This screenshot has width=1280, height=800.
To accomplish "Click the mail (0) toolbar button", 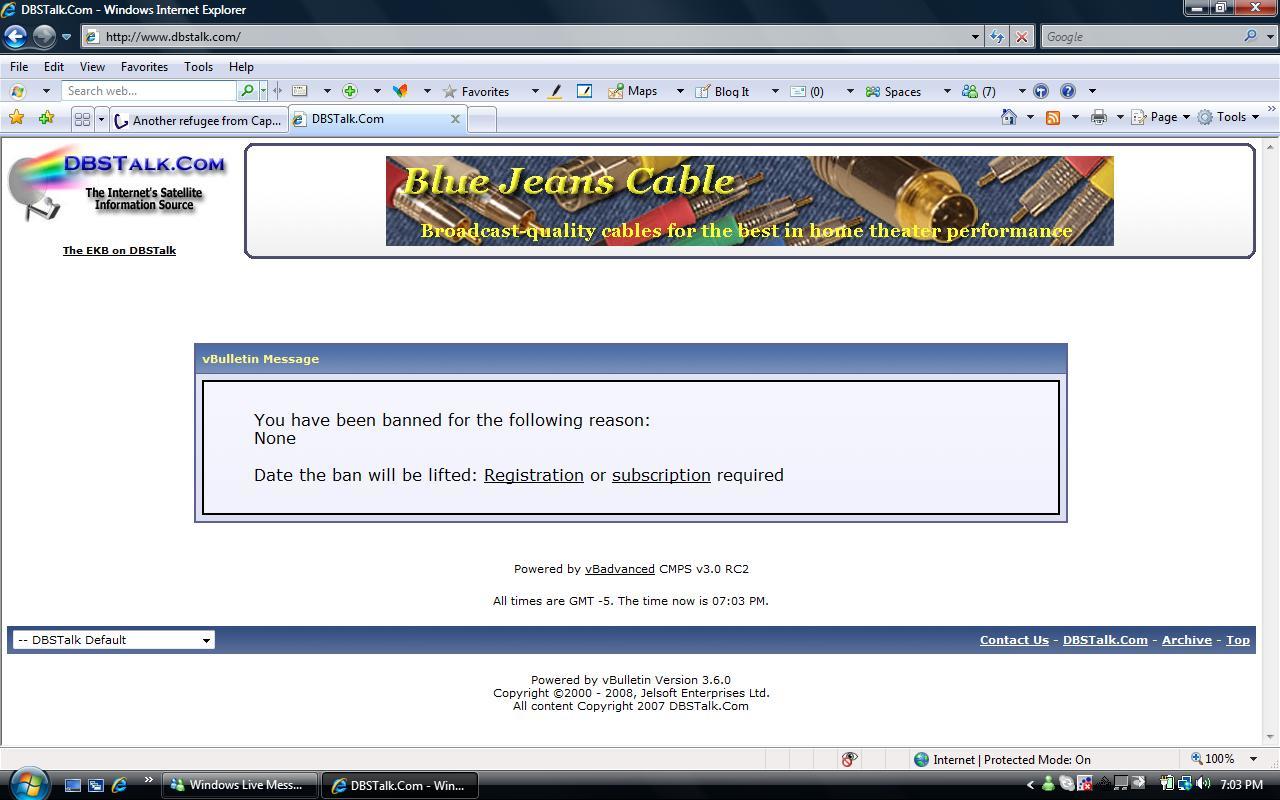I will 808,91.
